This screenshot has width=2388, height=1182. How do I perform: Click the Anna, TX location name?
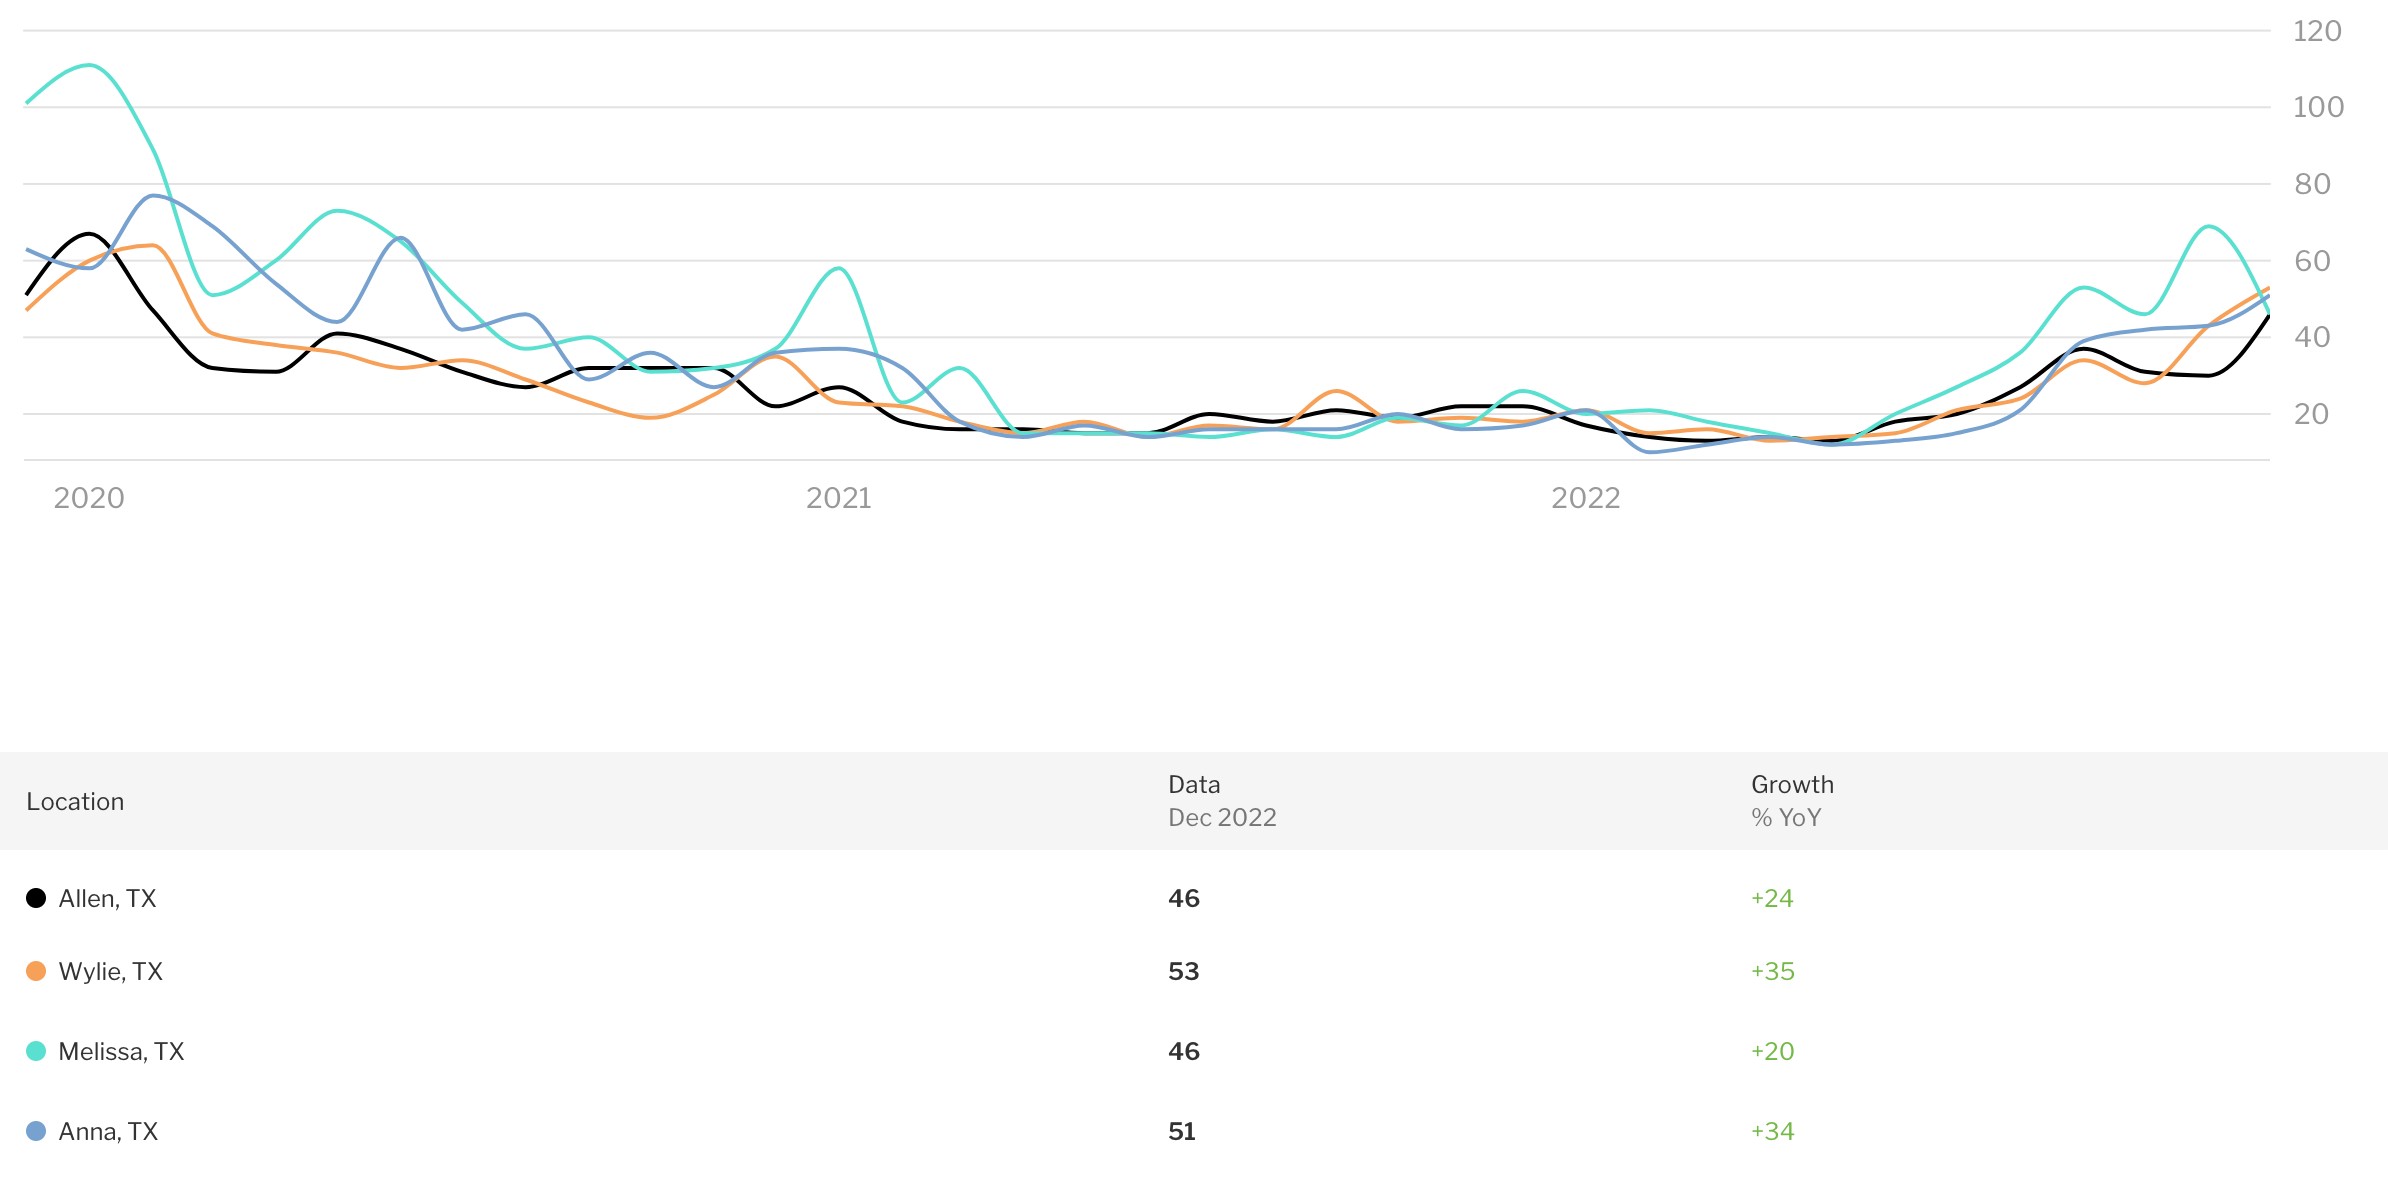(108, 1131)
